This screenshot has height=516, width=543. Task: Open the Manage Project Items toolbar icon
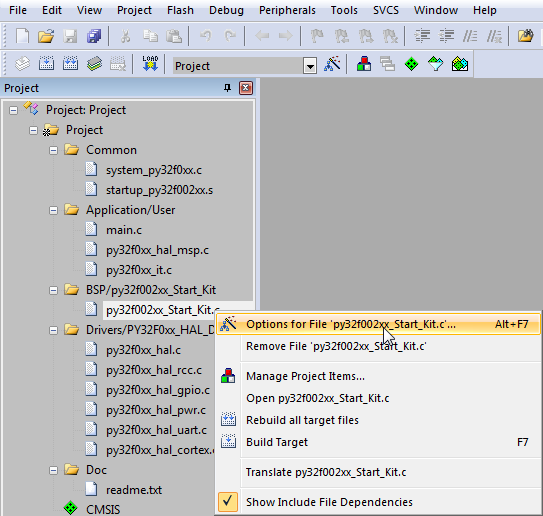[x=364, y=64]
